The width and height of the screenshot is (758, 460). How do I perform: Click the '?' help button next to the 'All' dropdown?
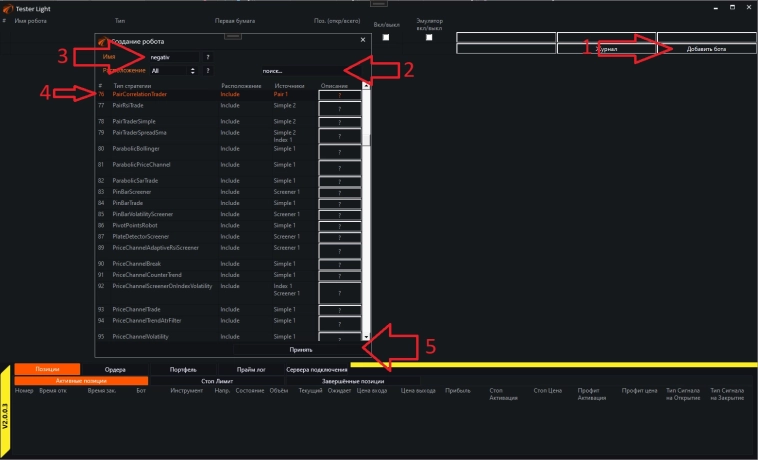pos(208,71)
